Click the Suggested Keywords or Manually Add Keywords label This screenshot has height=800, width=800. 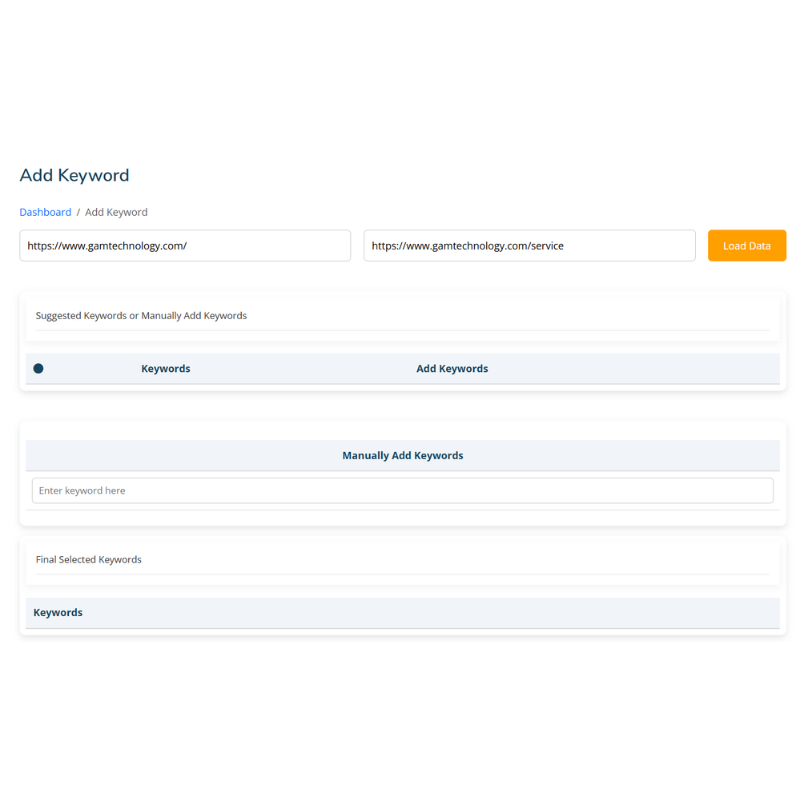pos(140,315)
